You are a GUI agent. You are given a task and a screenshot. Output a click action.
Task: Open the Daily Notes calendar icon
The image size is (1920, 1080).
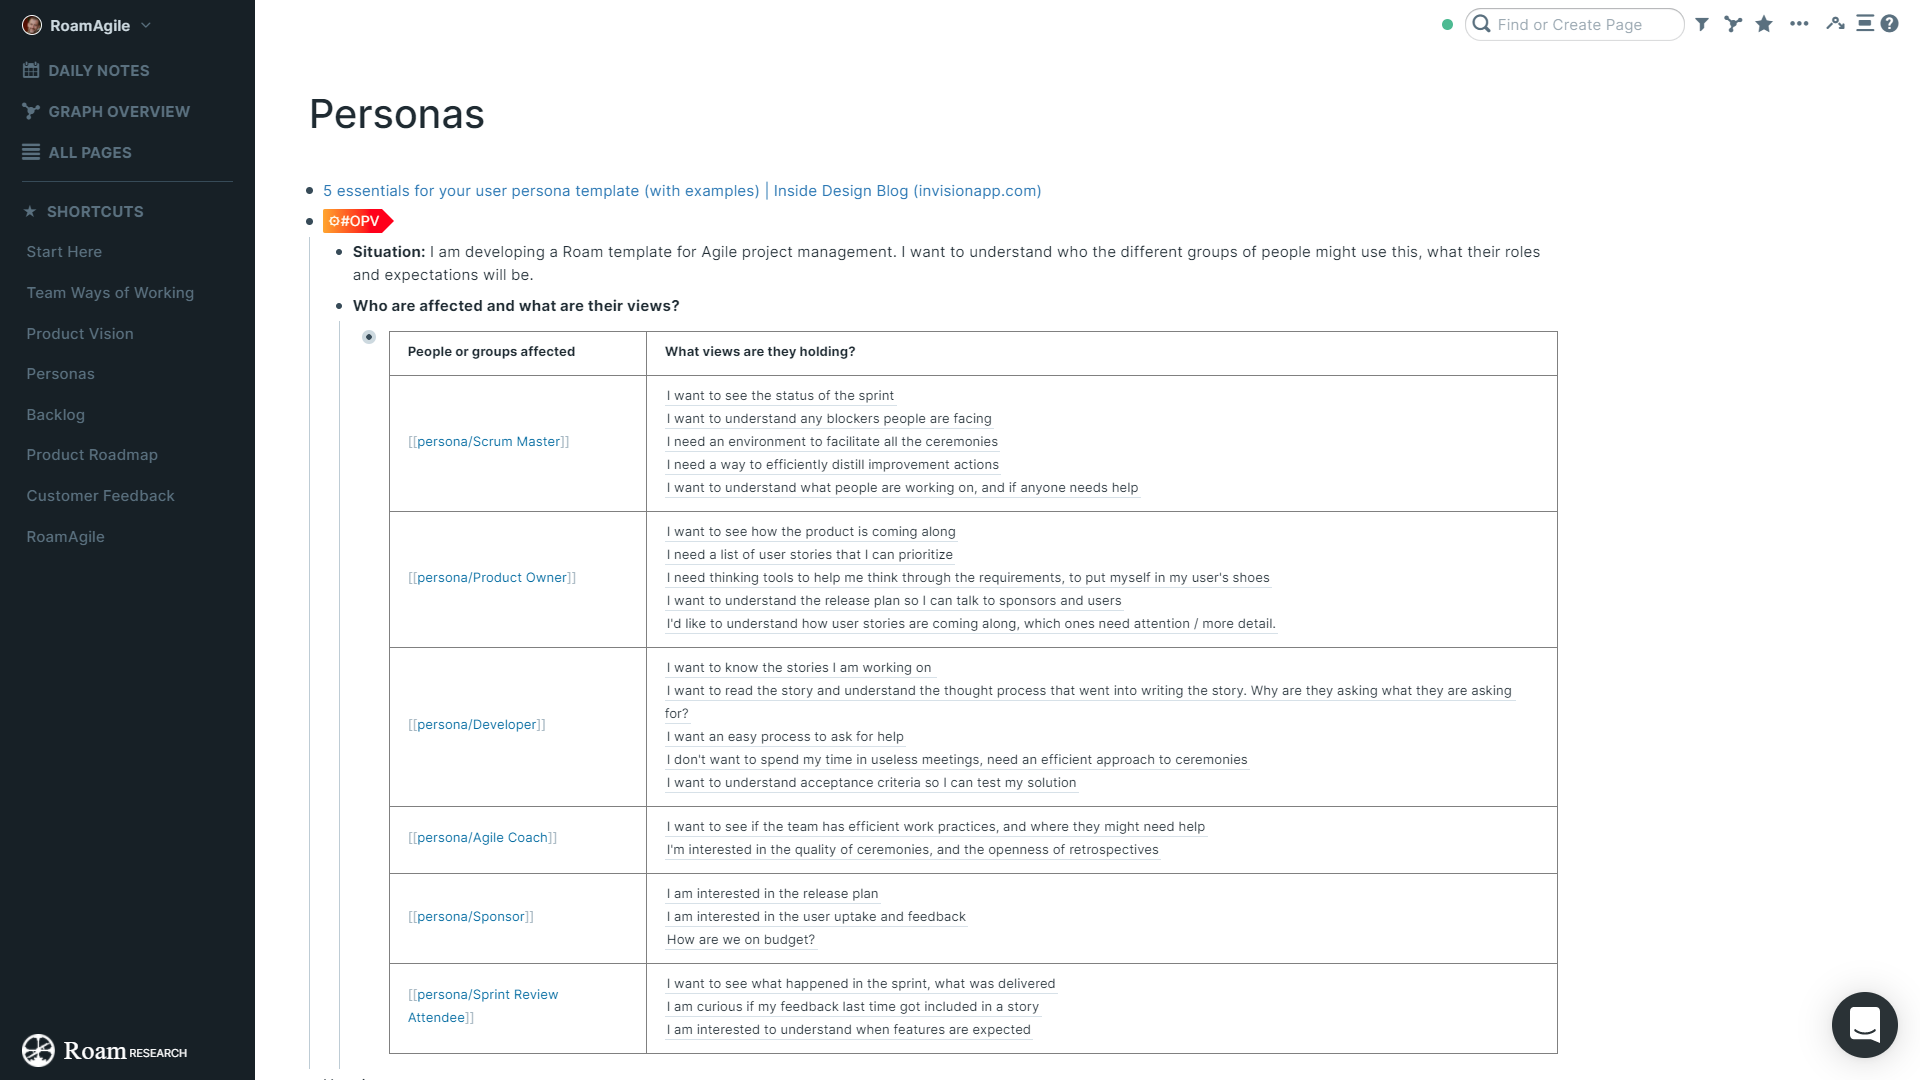pyautogui.click(x=31, y=70)
